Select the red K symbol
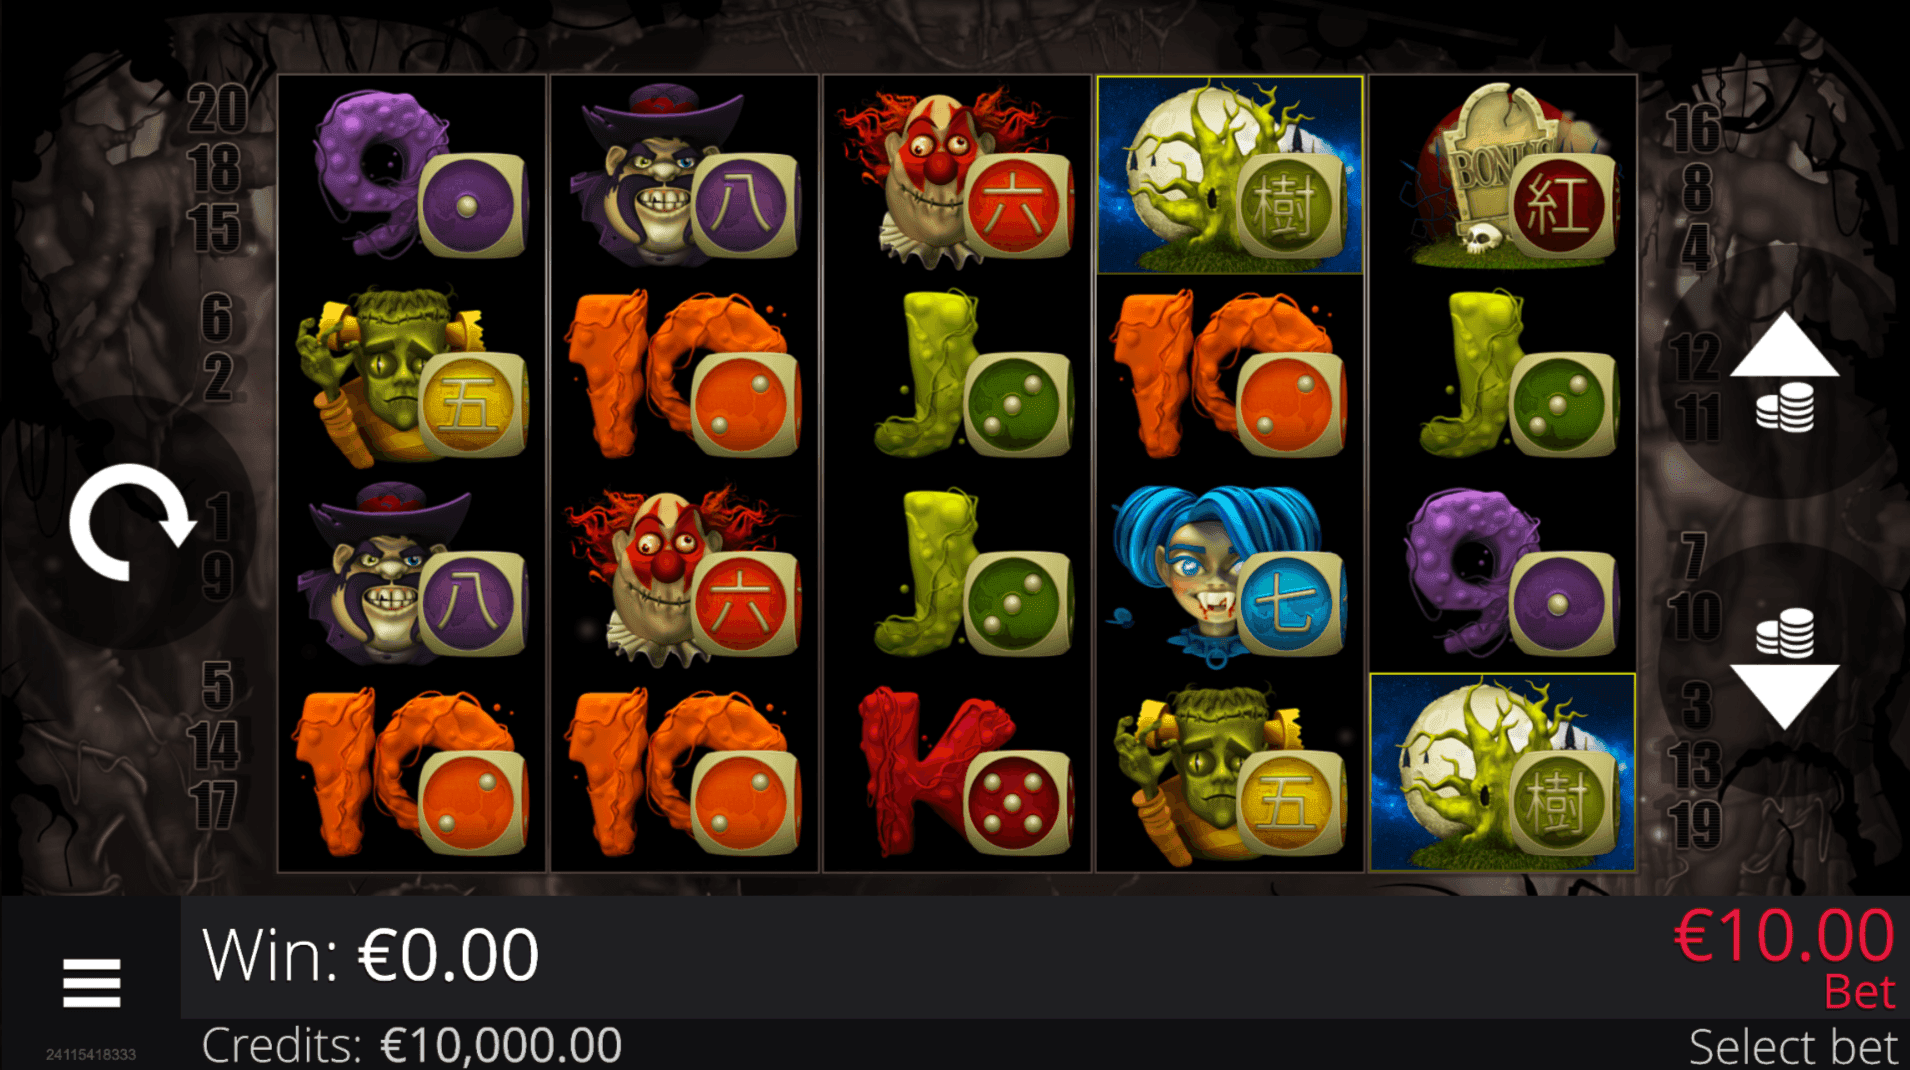Image resolution: width=1910 pixels, height=1070 pixels. tap(957, 773)
